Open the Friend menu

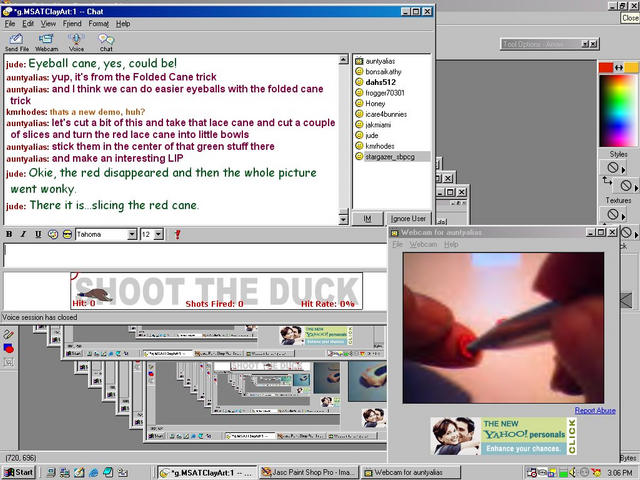(x=72, y=24)
